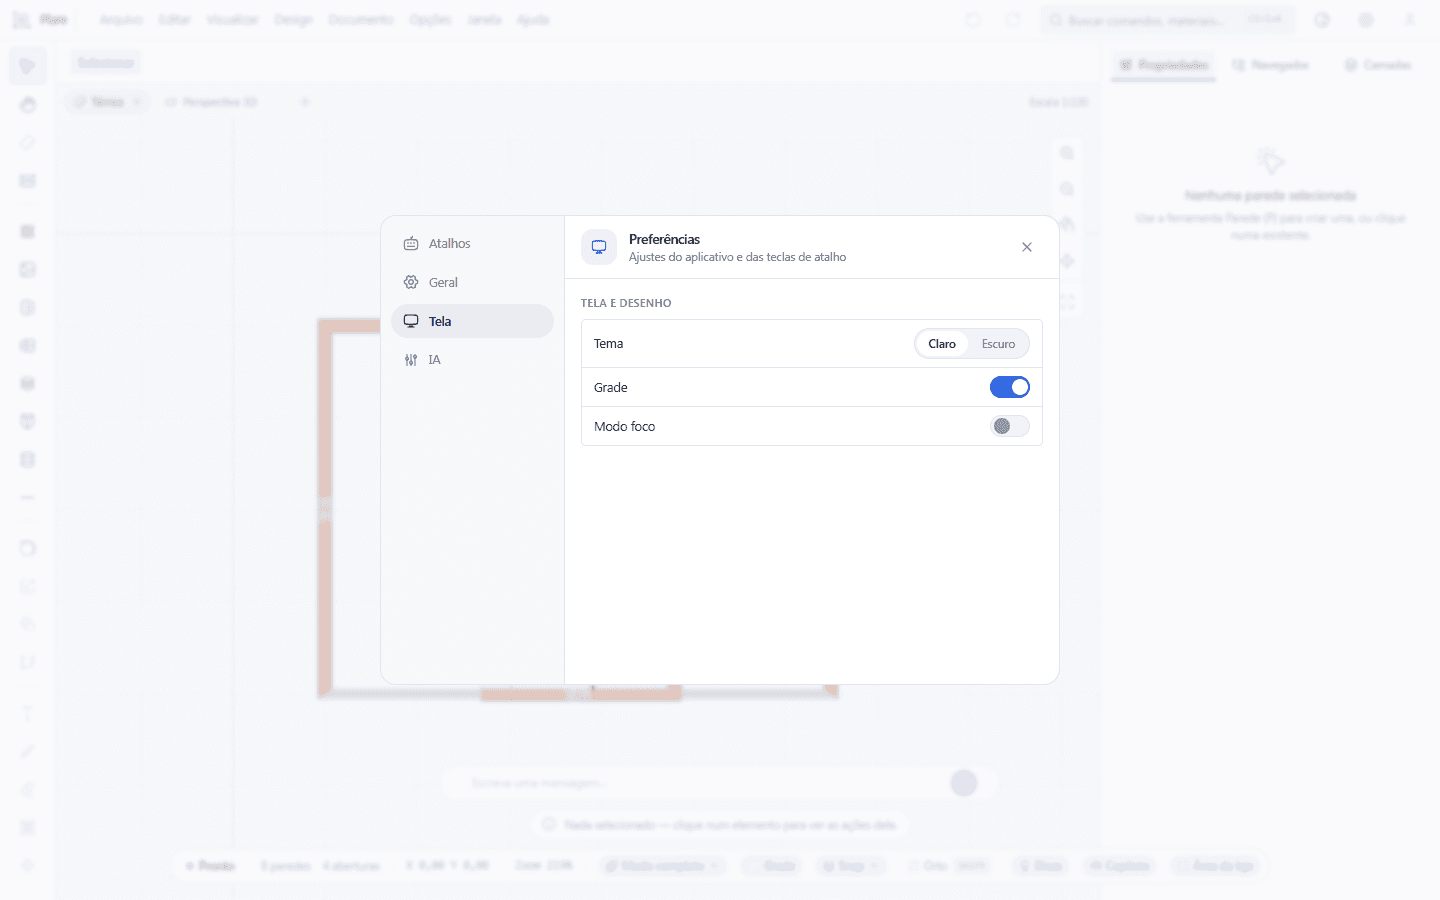This screenshot has height=900, width=1440.
Task: Focus the Buscar comandos search field
Action: coord(1167,20)
